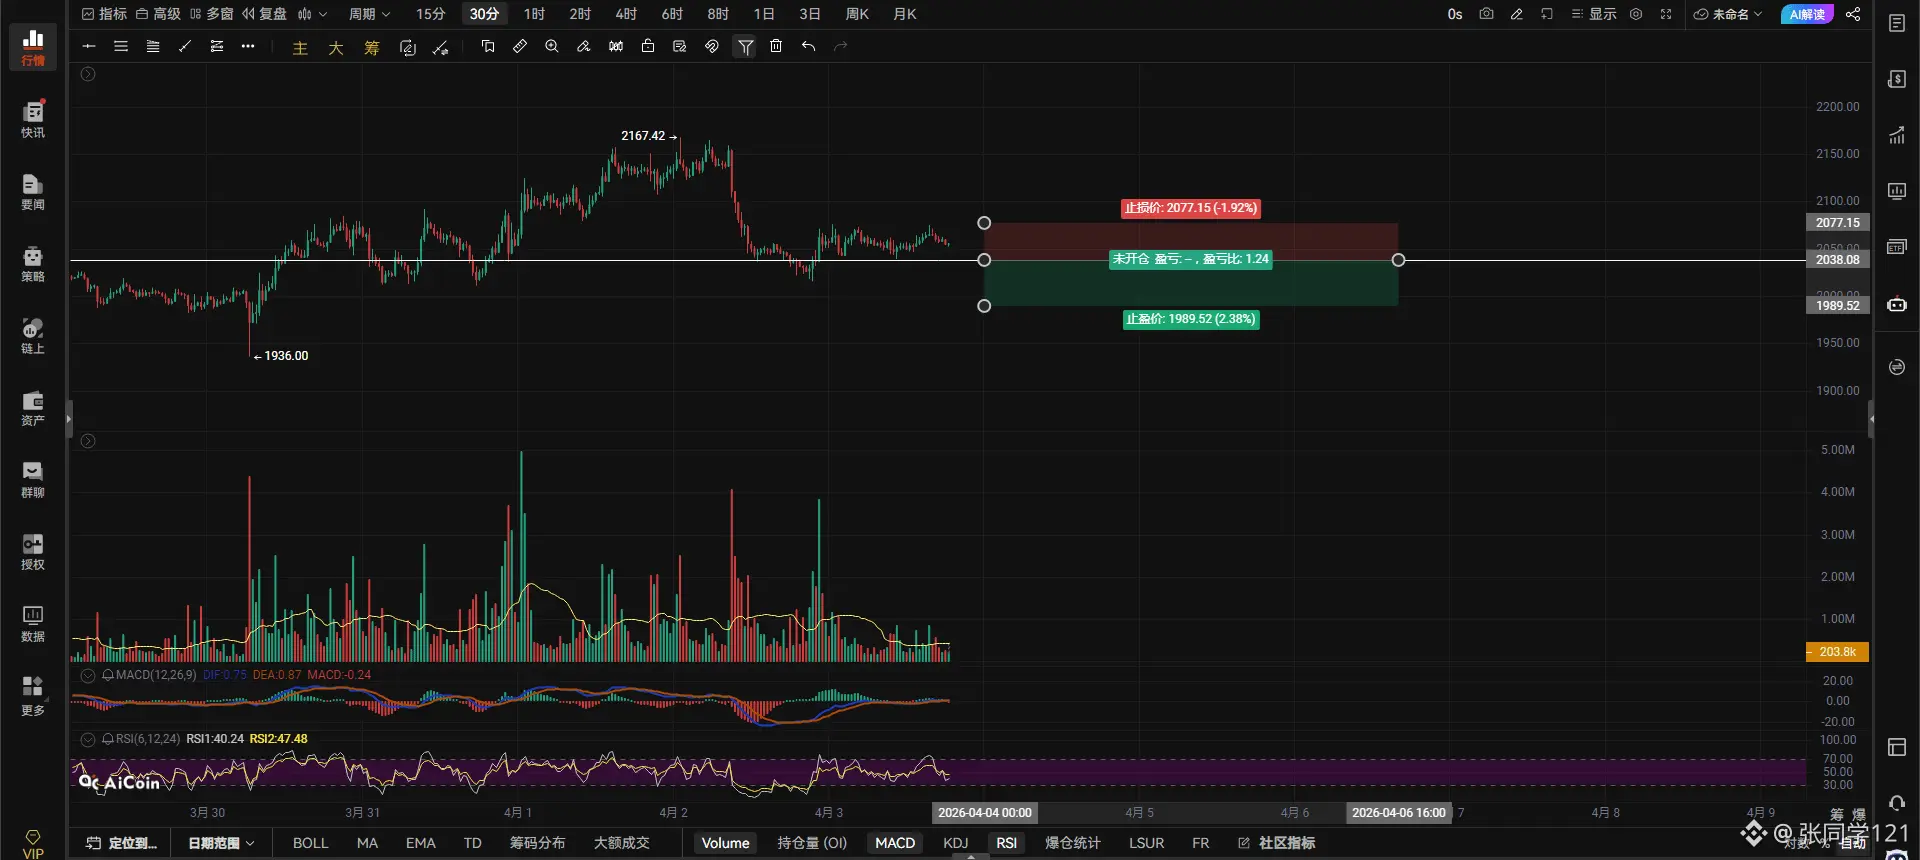Toggle the LSUR indicator
This screenshot has height=860, width=1920.
coord(1147,843)
